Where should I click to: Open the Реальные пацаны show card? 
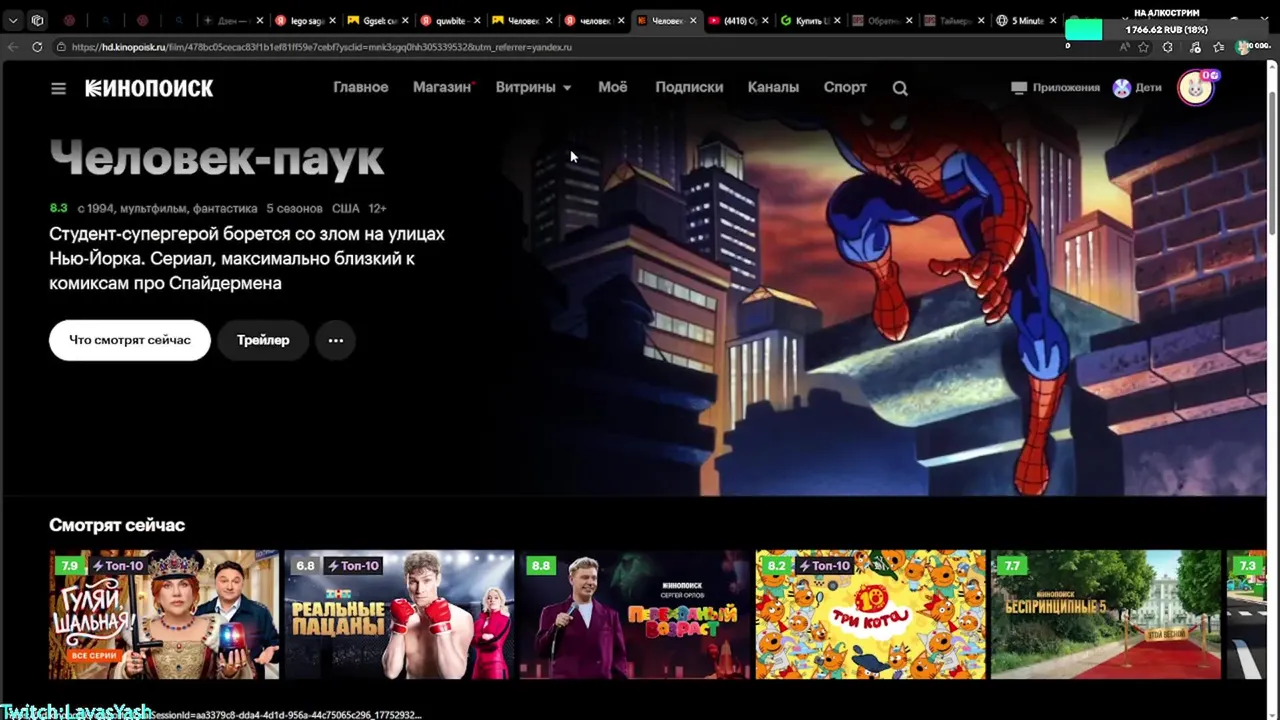(x=399, y=614)
